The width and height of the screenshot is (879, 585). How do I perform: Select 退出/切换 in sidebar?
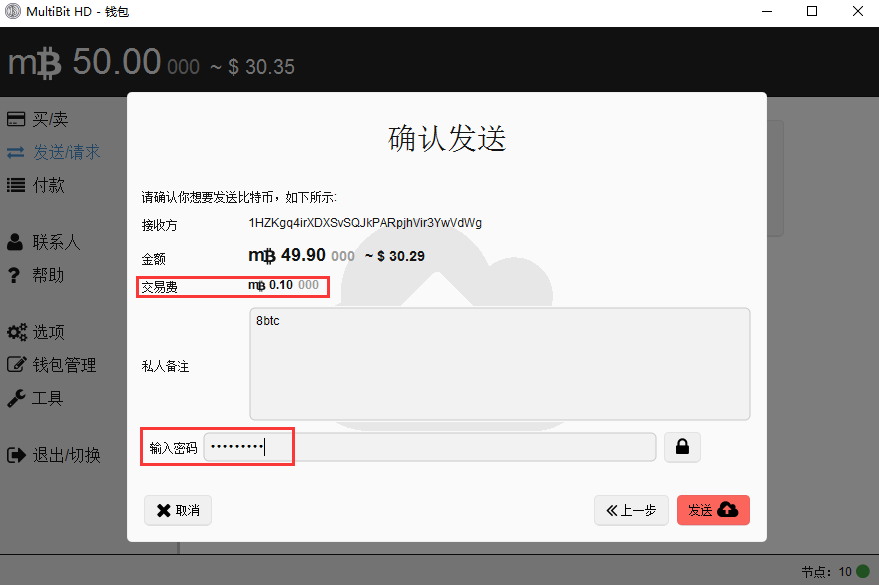(x=66, y=455)
